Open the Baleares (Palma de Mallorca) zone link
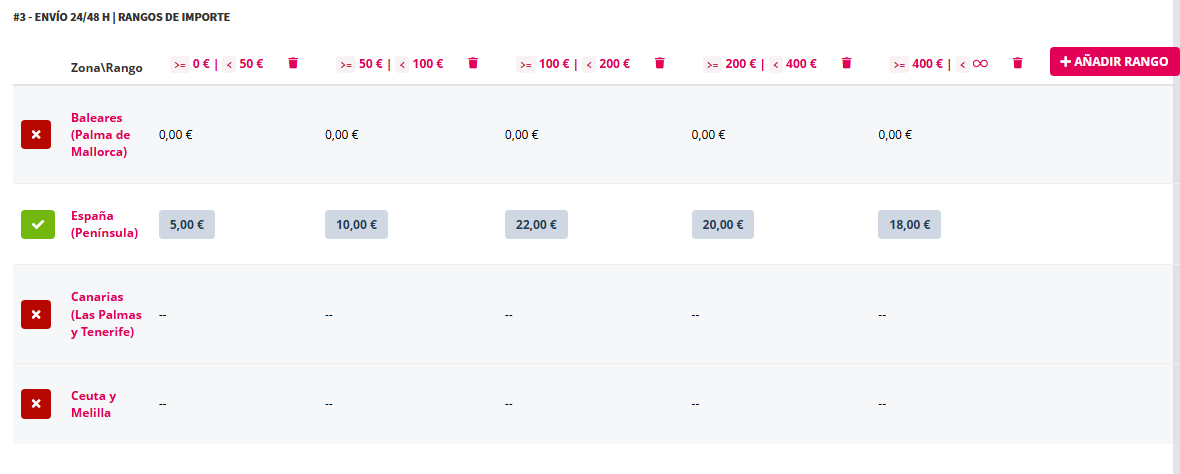The image size is (1180, 474). (100, 135)
